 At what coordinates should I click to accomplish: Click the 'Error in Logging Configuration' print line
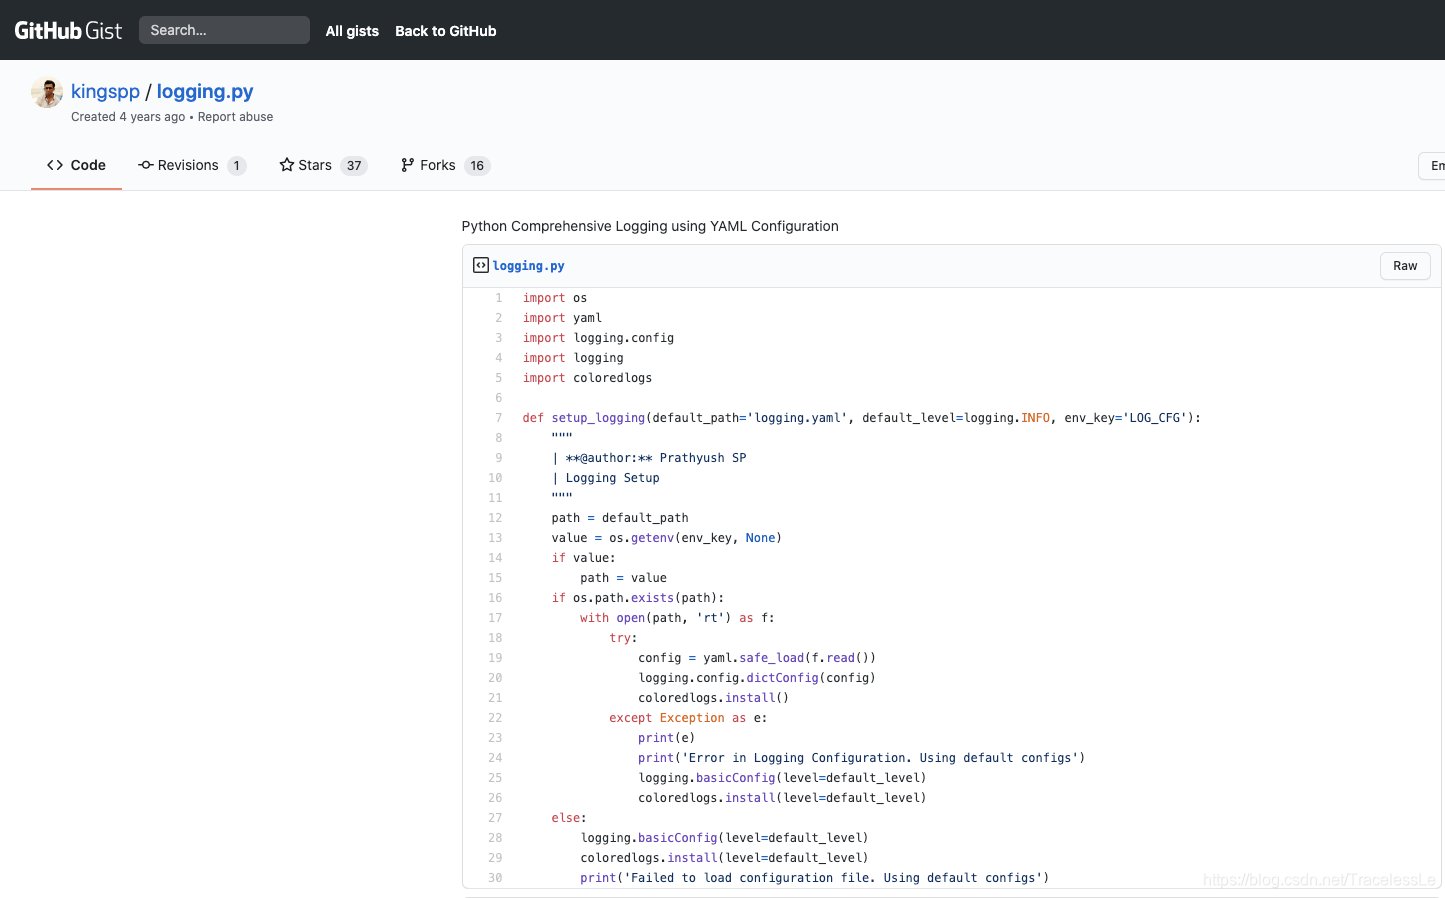click(x=862, y=758)
